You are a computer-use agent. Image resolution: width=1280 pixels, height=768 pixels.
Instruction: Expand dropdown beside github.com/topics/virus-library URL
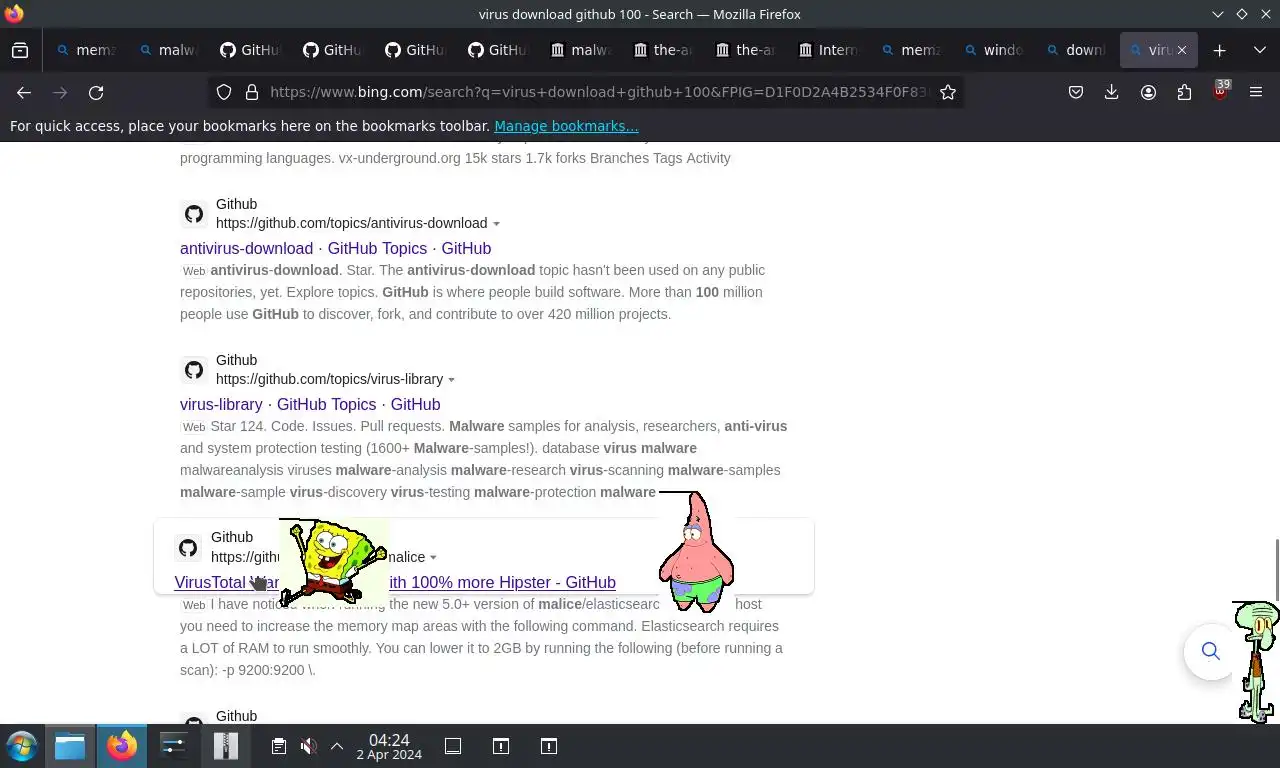tap(451, 380)
